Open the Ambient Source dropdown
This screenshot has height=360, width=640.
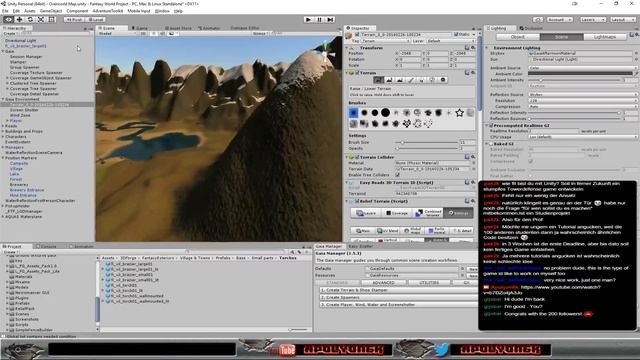(x=583, y=68)
